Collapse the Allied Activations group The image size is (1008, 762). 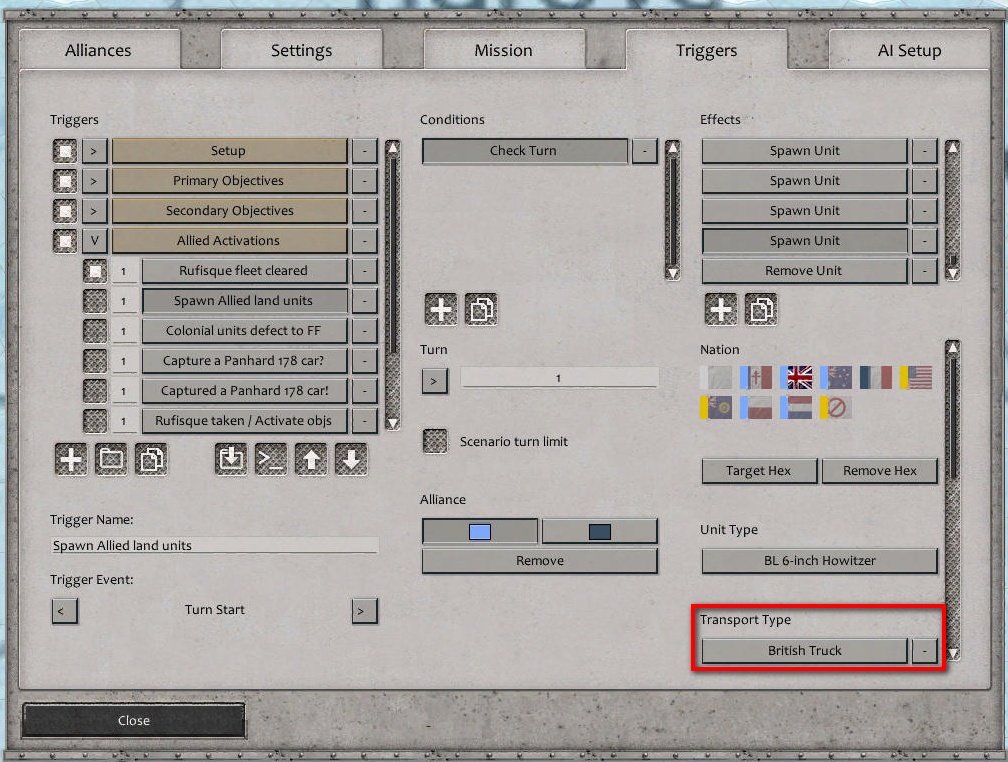tap(94, 240)
